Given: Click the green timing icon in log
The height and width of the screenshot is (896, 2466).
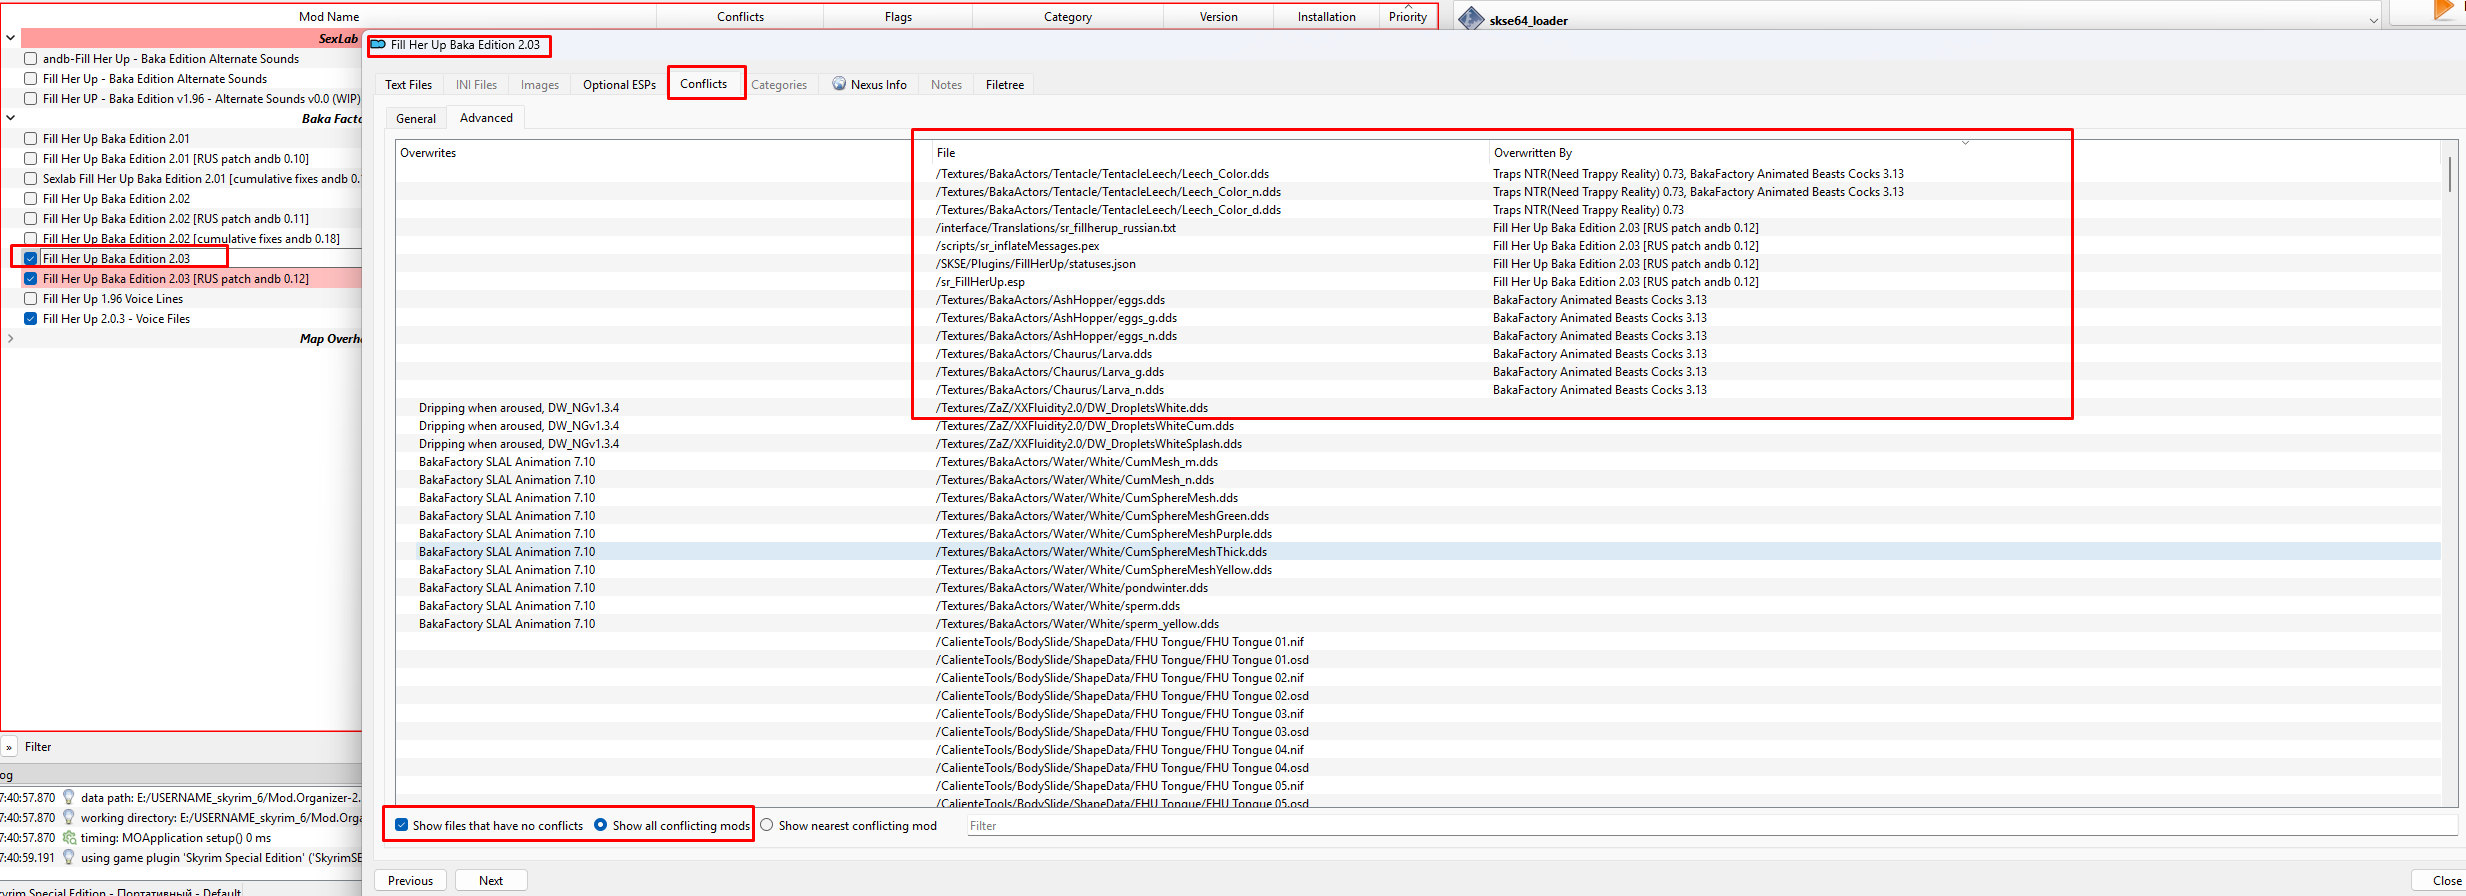Looking at the screenshot, I should 69,838.
